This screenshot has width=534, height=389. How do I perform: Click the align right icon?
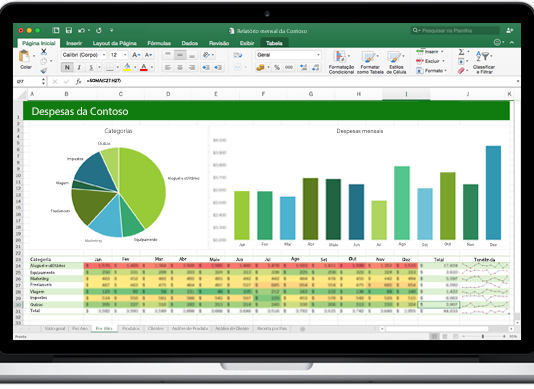click(x=192, y=67)
